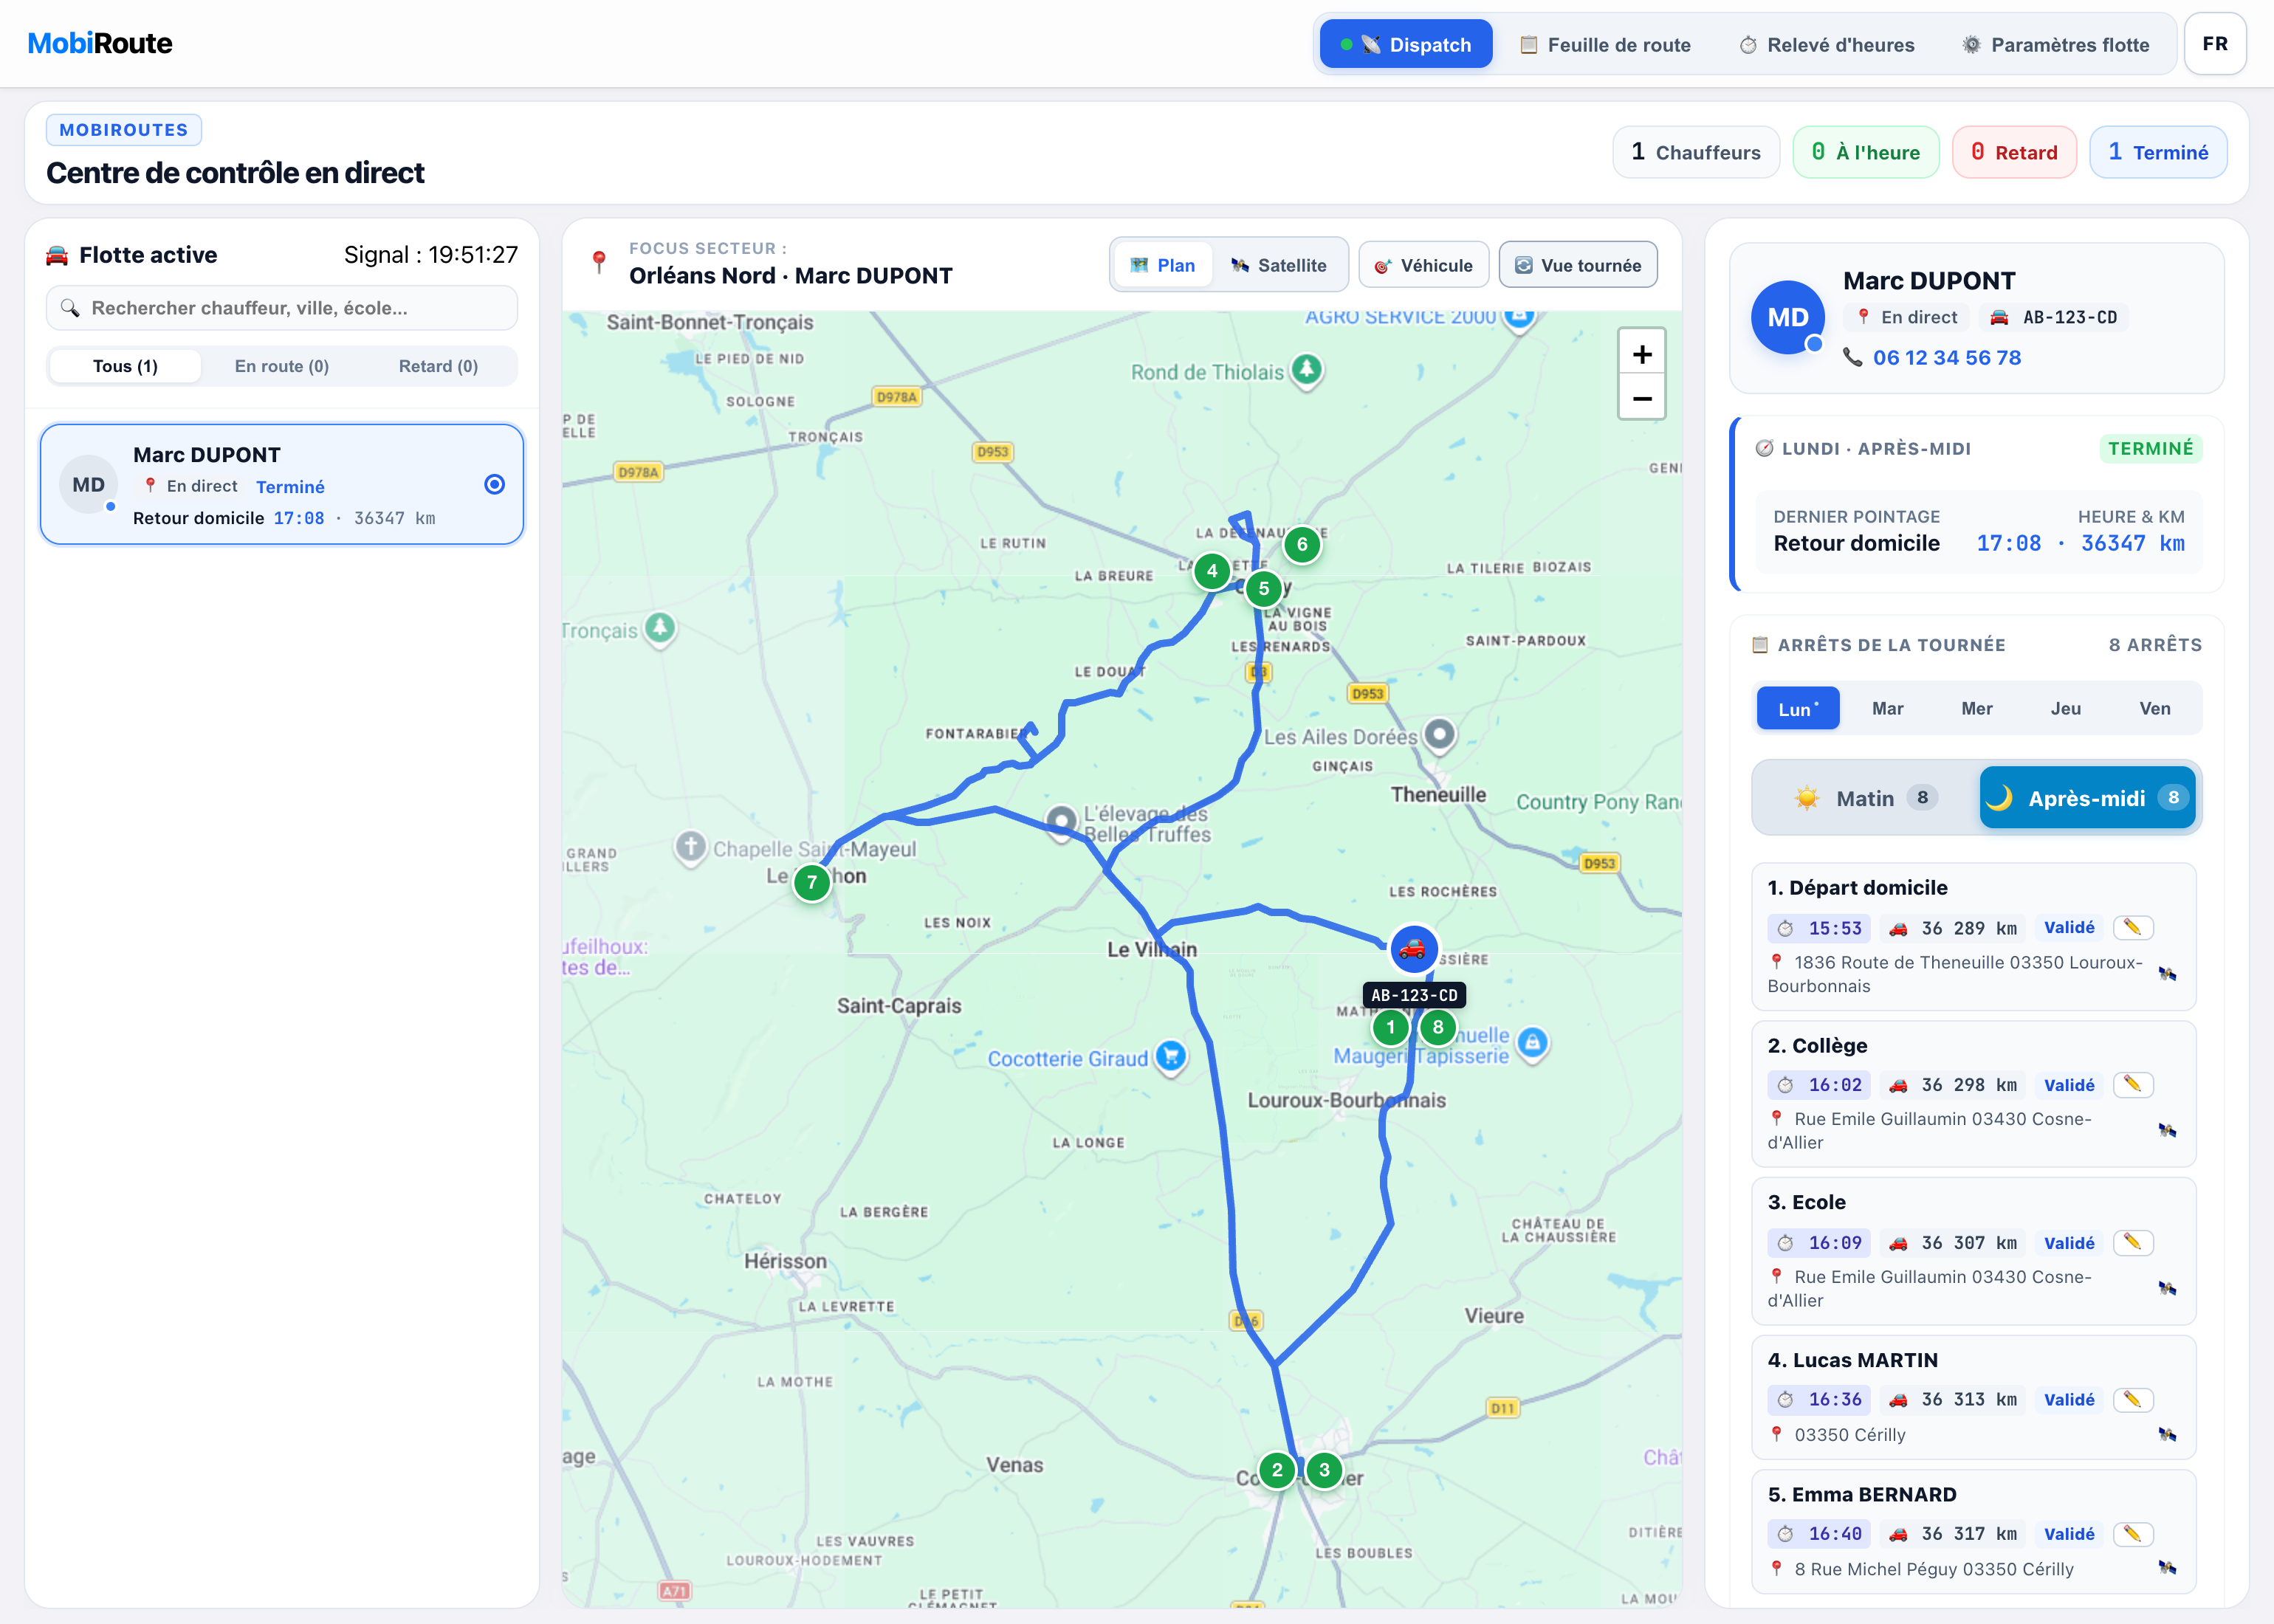Select Jeu day tab

[x=2065, y=708]
